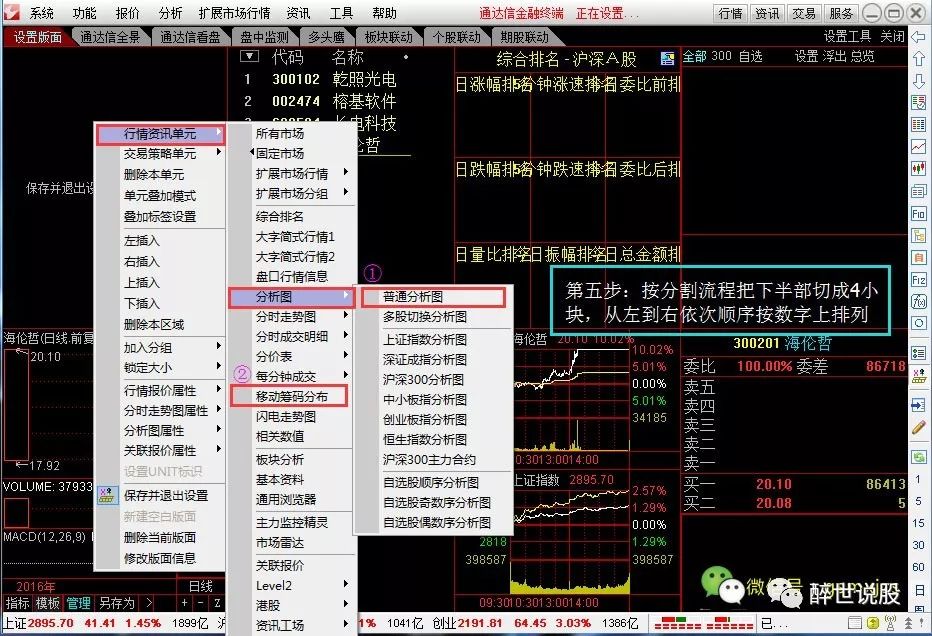Image resolution: width=932 pixels, height=636 pixels.
Task: Click the F12 trade sidebar icon
Action: pyautogui.click(x=918, y=279)
